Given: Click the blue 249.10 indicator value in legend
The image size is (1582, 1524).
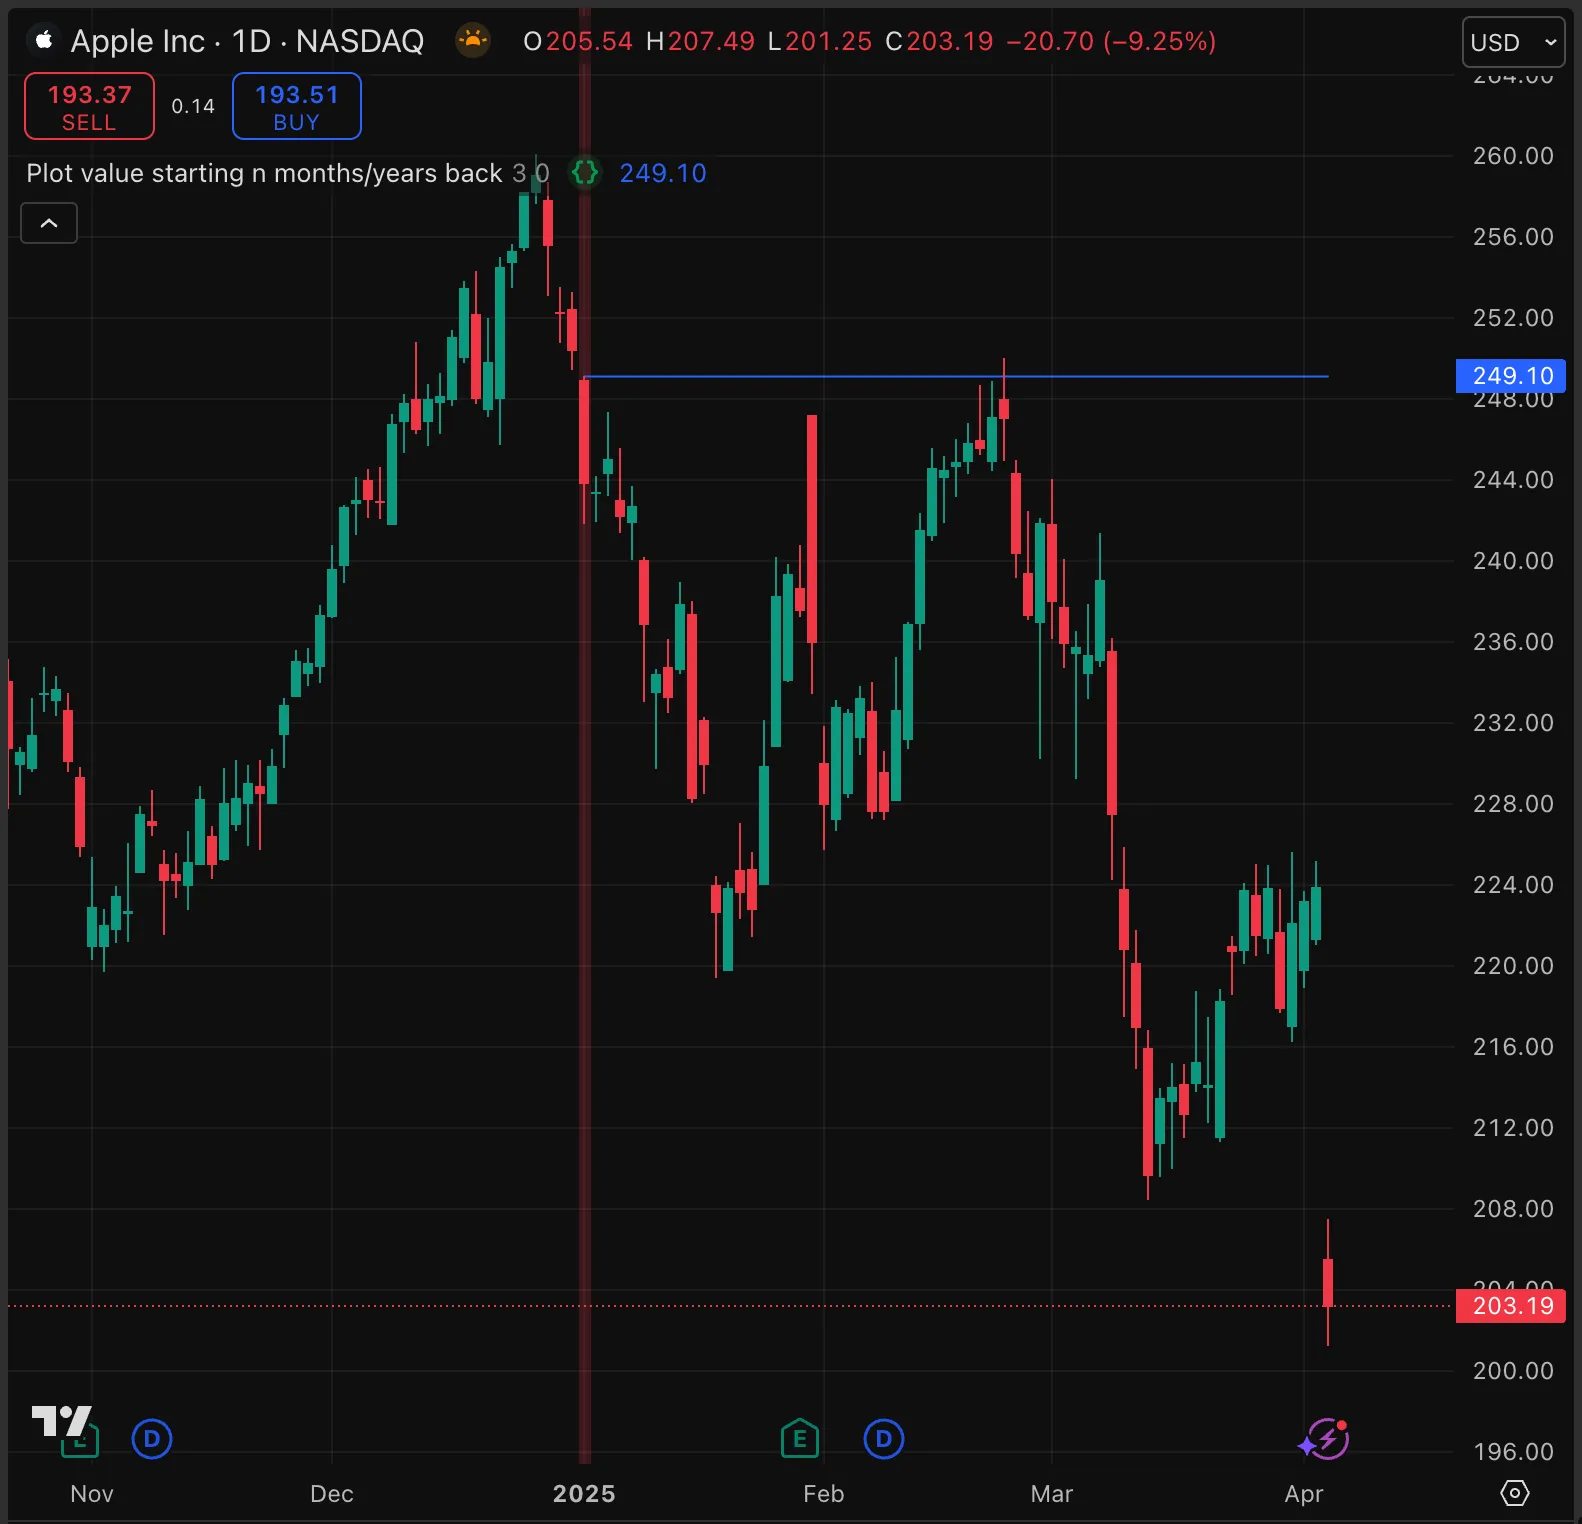Looking at the screenshot, I should coord(663,173).
